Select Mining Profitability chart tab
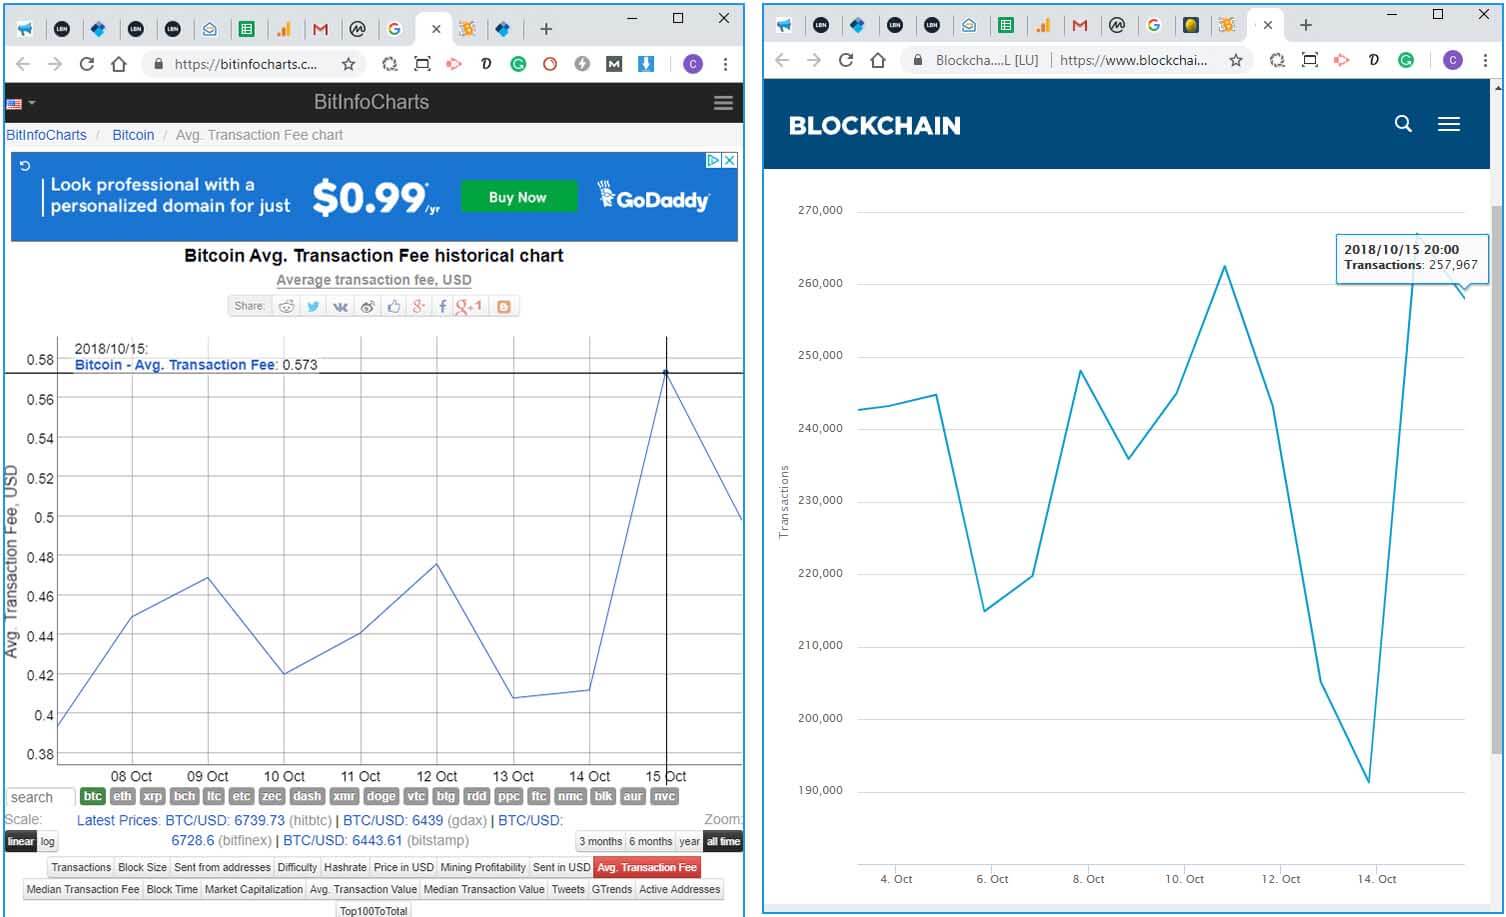The image size is (1506, 917). point(483,868)
